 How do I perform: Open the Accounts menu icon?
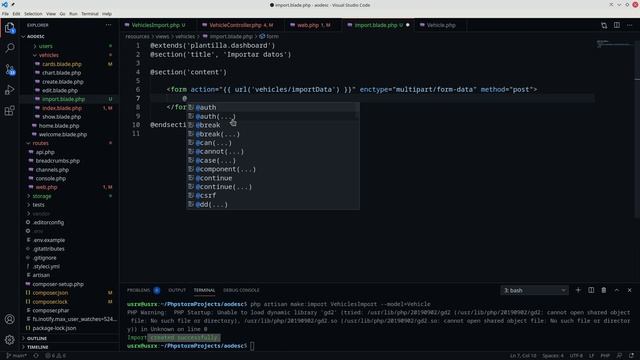[x=9, y=319]
